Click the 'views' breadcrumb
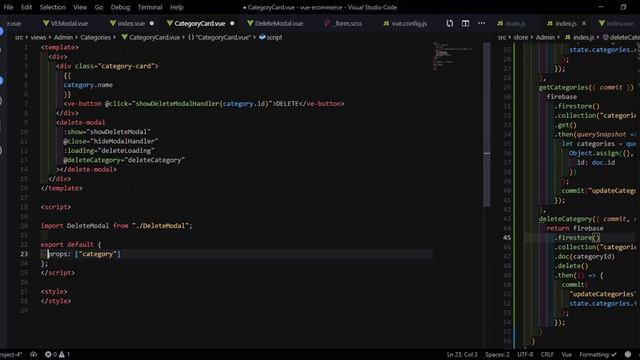 coord(38,37)
